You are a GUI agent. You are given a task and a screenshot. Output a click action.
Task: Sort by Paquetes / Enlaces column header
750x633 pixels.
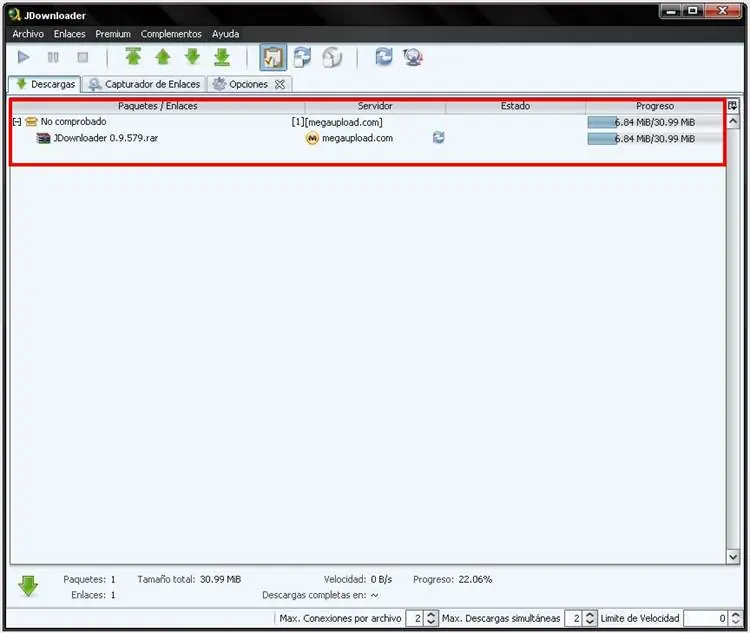tap(157, 106)
